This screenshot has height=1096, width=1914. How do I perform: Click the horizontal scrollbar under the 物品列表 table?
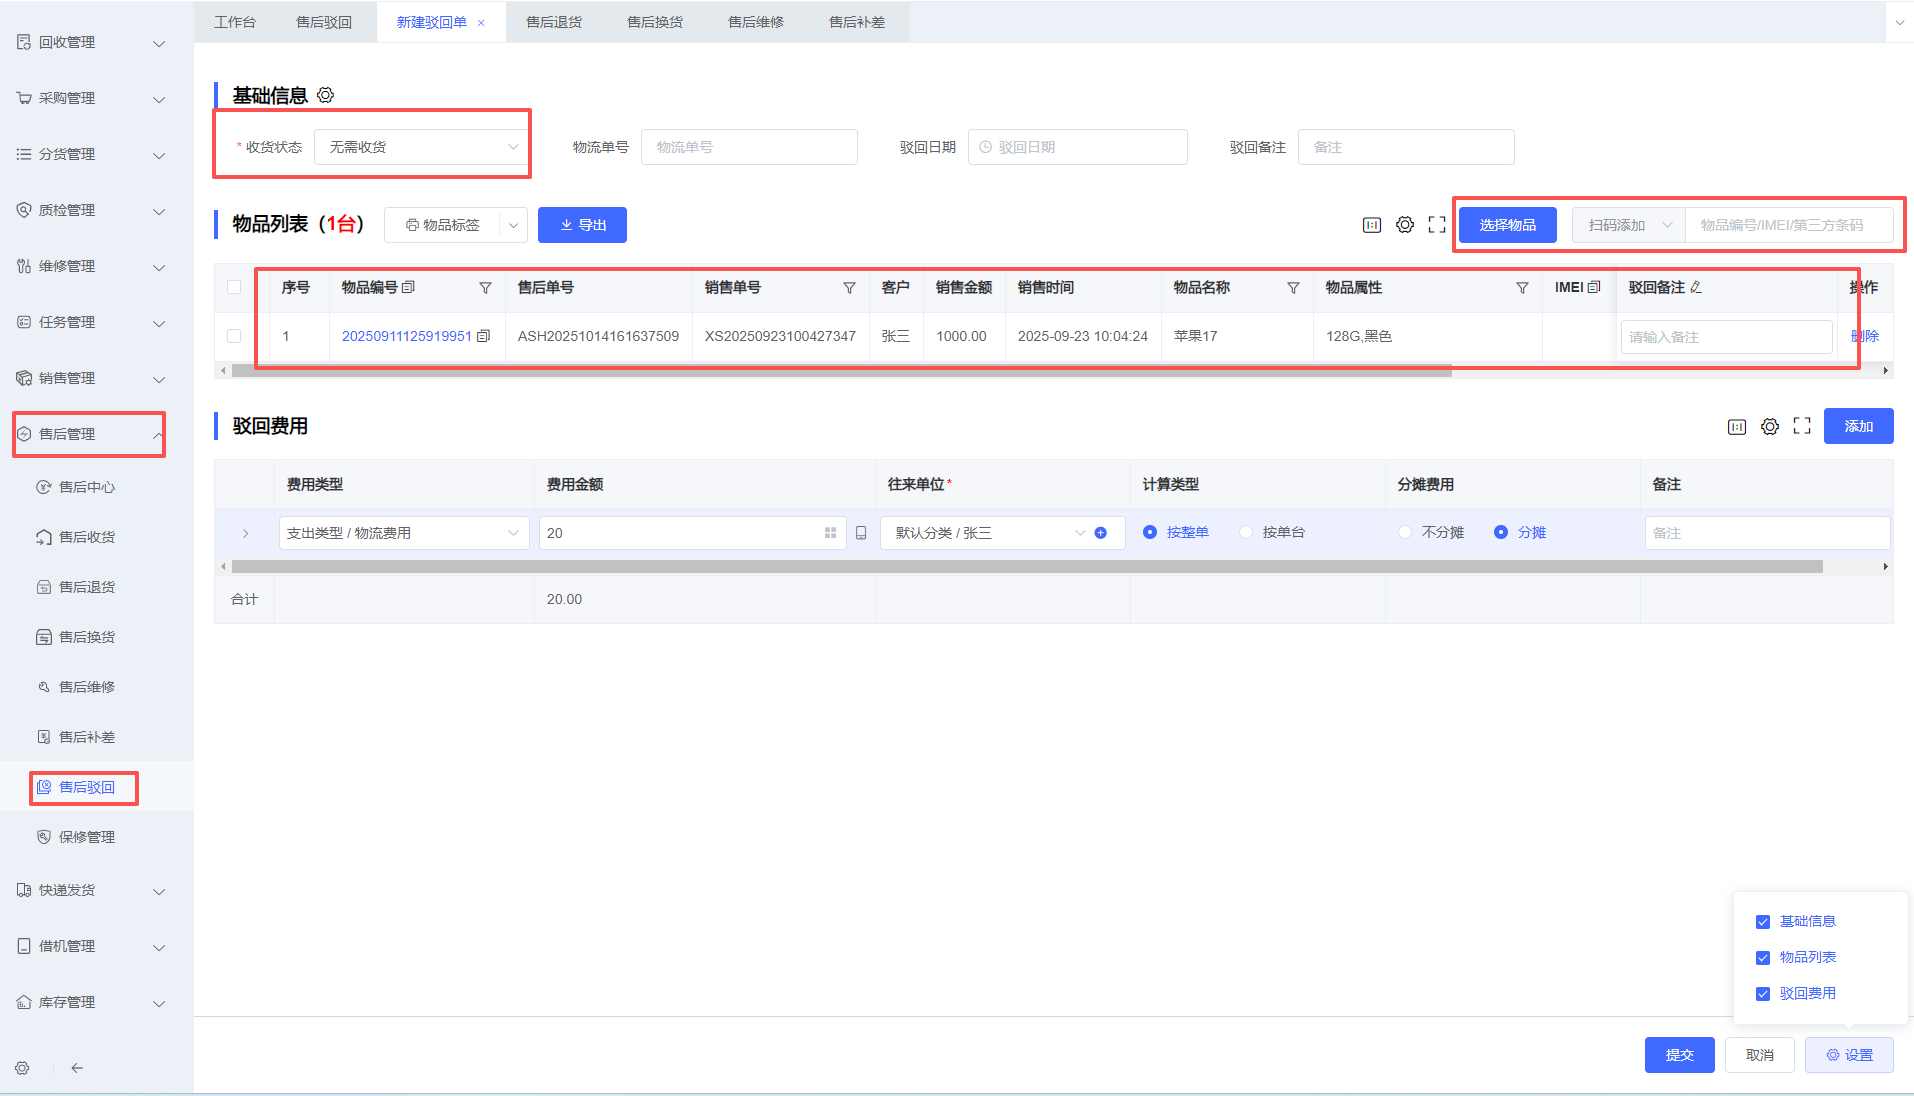(x=840, y=371)
